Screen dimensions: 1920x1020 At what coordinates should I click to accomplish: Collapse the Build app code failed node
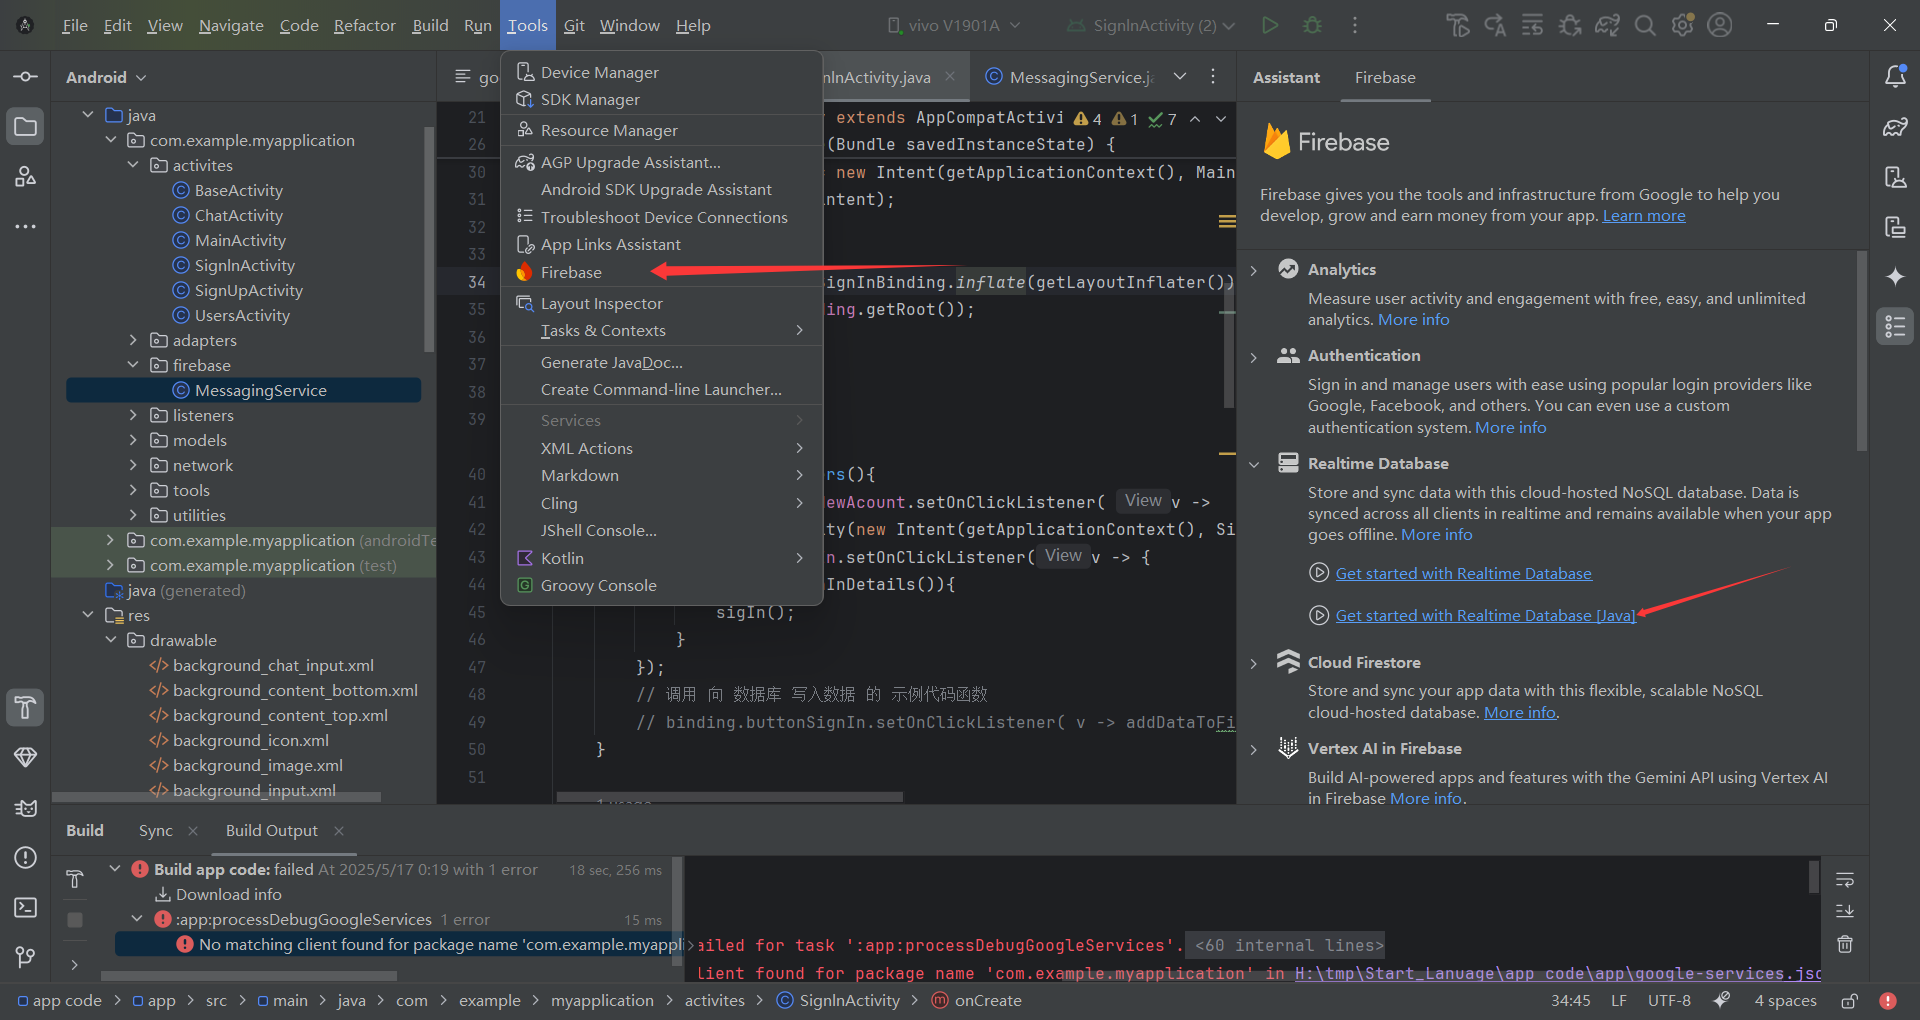pyautogui.click(x=115, y=869)
